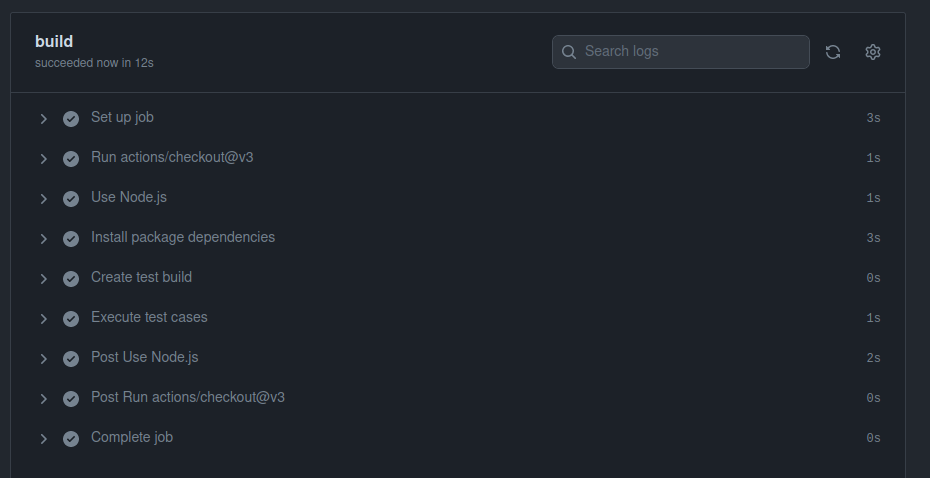Click the Complete job step label
This screenshot has height=478, width=930.
click(x=131, y=437)
